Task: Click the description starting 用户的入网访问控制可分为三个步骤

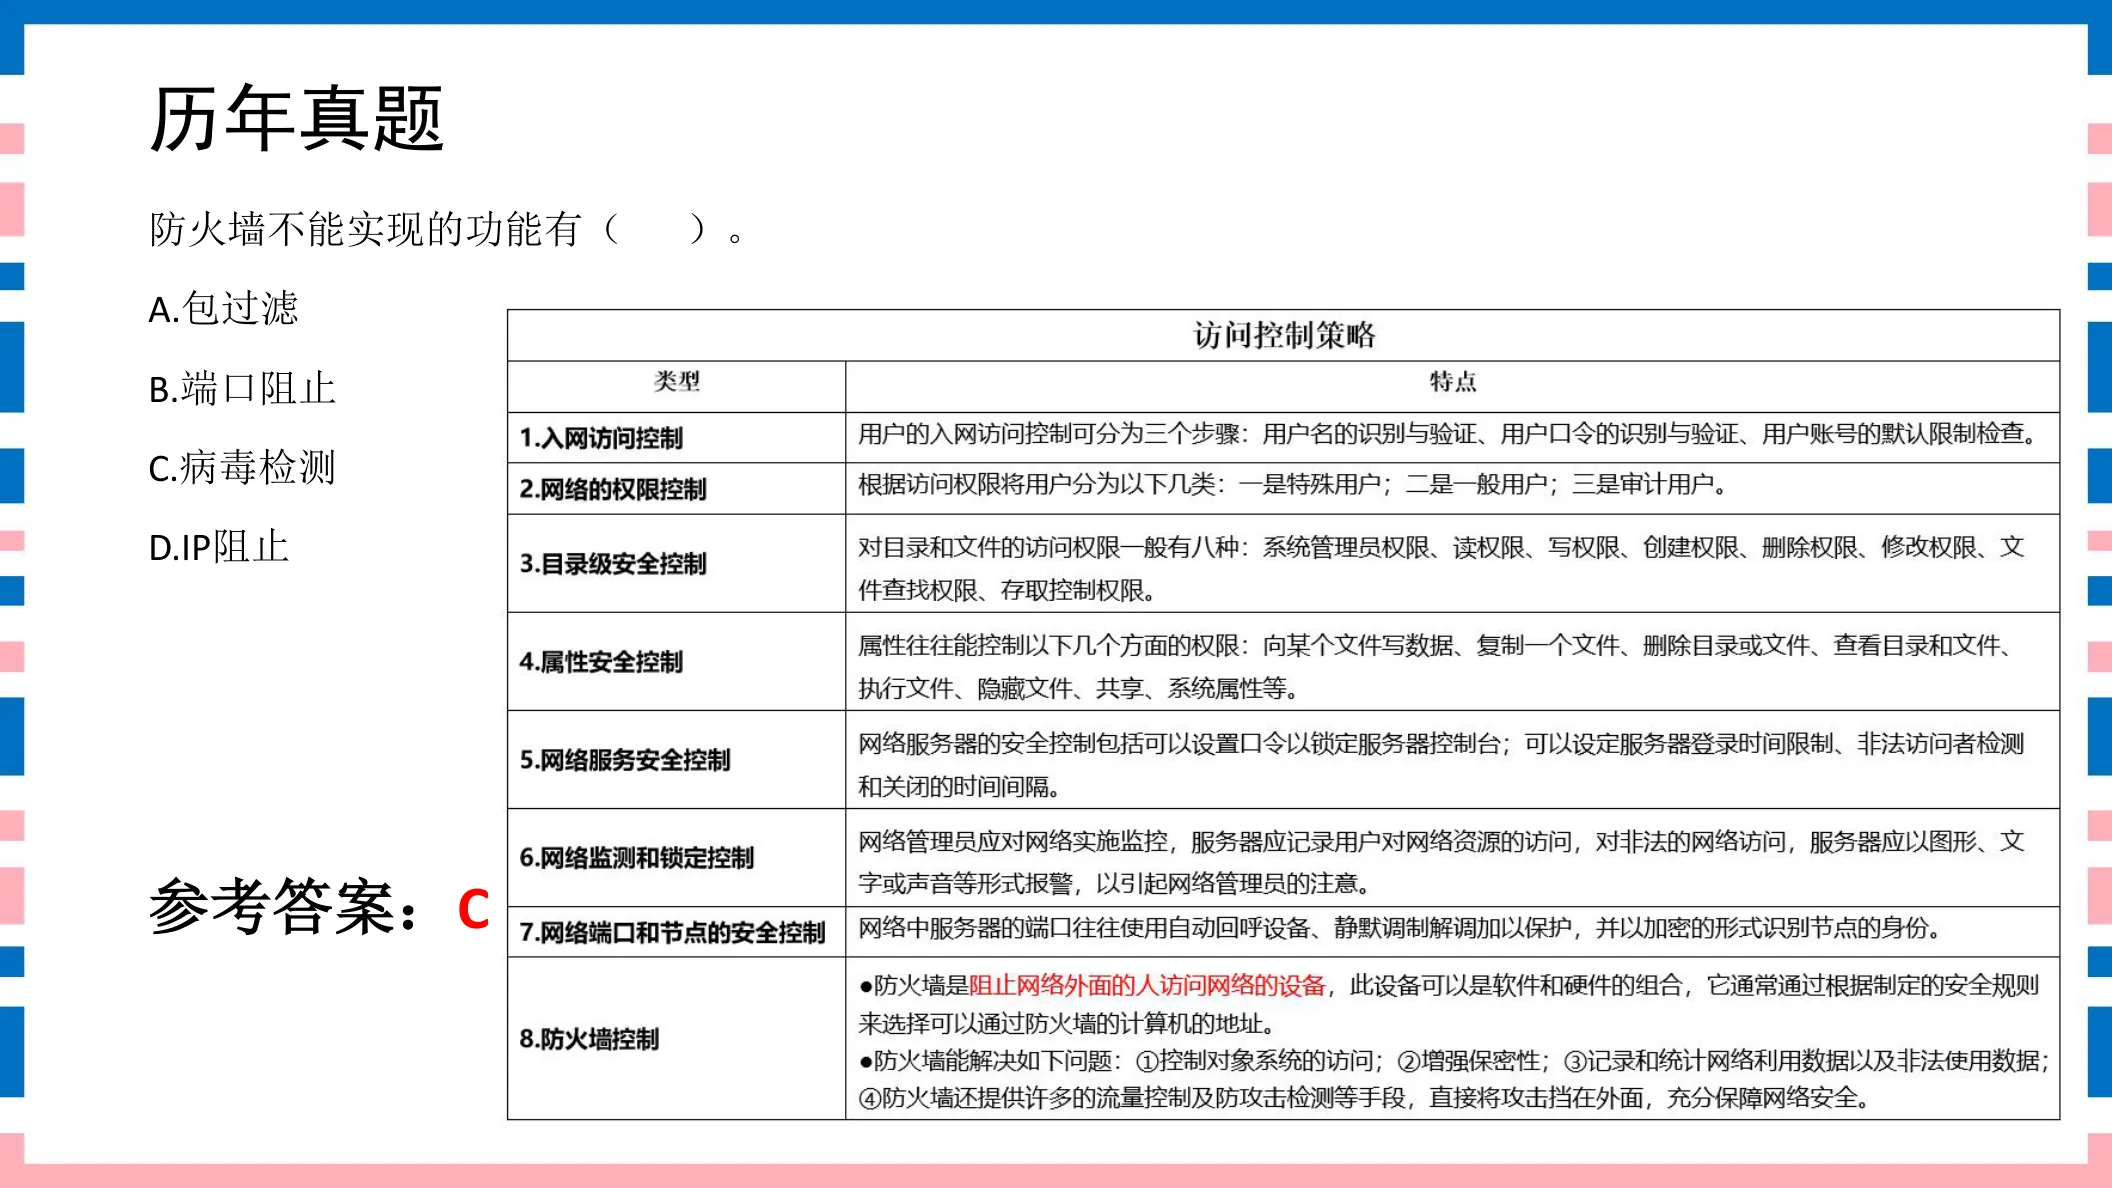Action: coord(1447,434)
